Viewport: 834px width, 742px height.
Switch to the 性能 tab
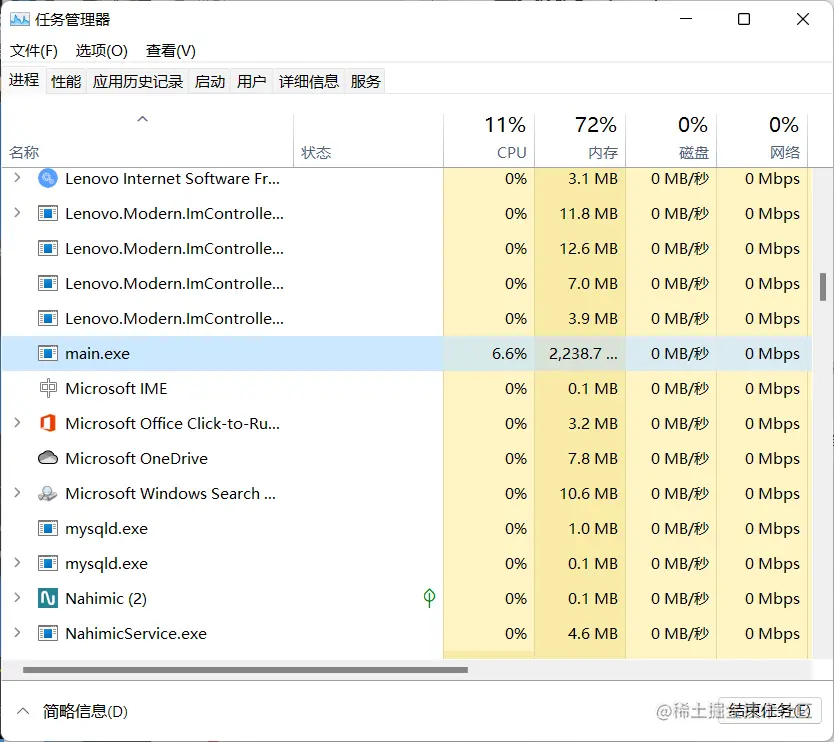66,81
